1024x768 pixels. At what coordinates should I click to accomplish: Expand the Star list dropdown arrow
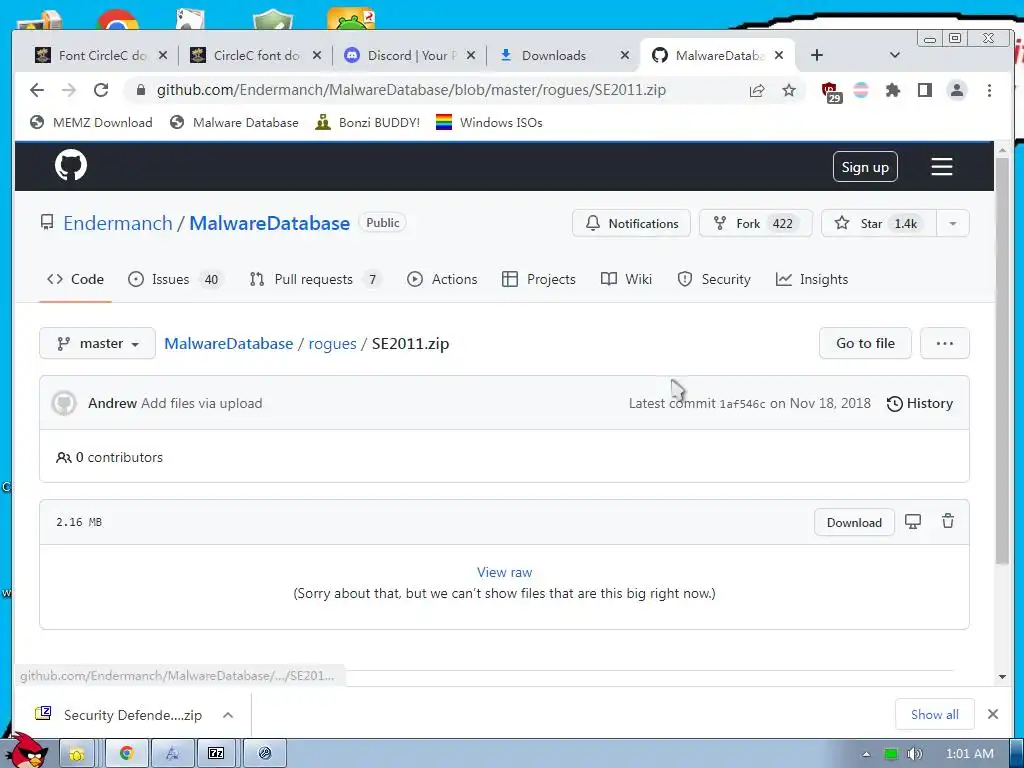953,223
